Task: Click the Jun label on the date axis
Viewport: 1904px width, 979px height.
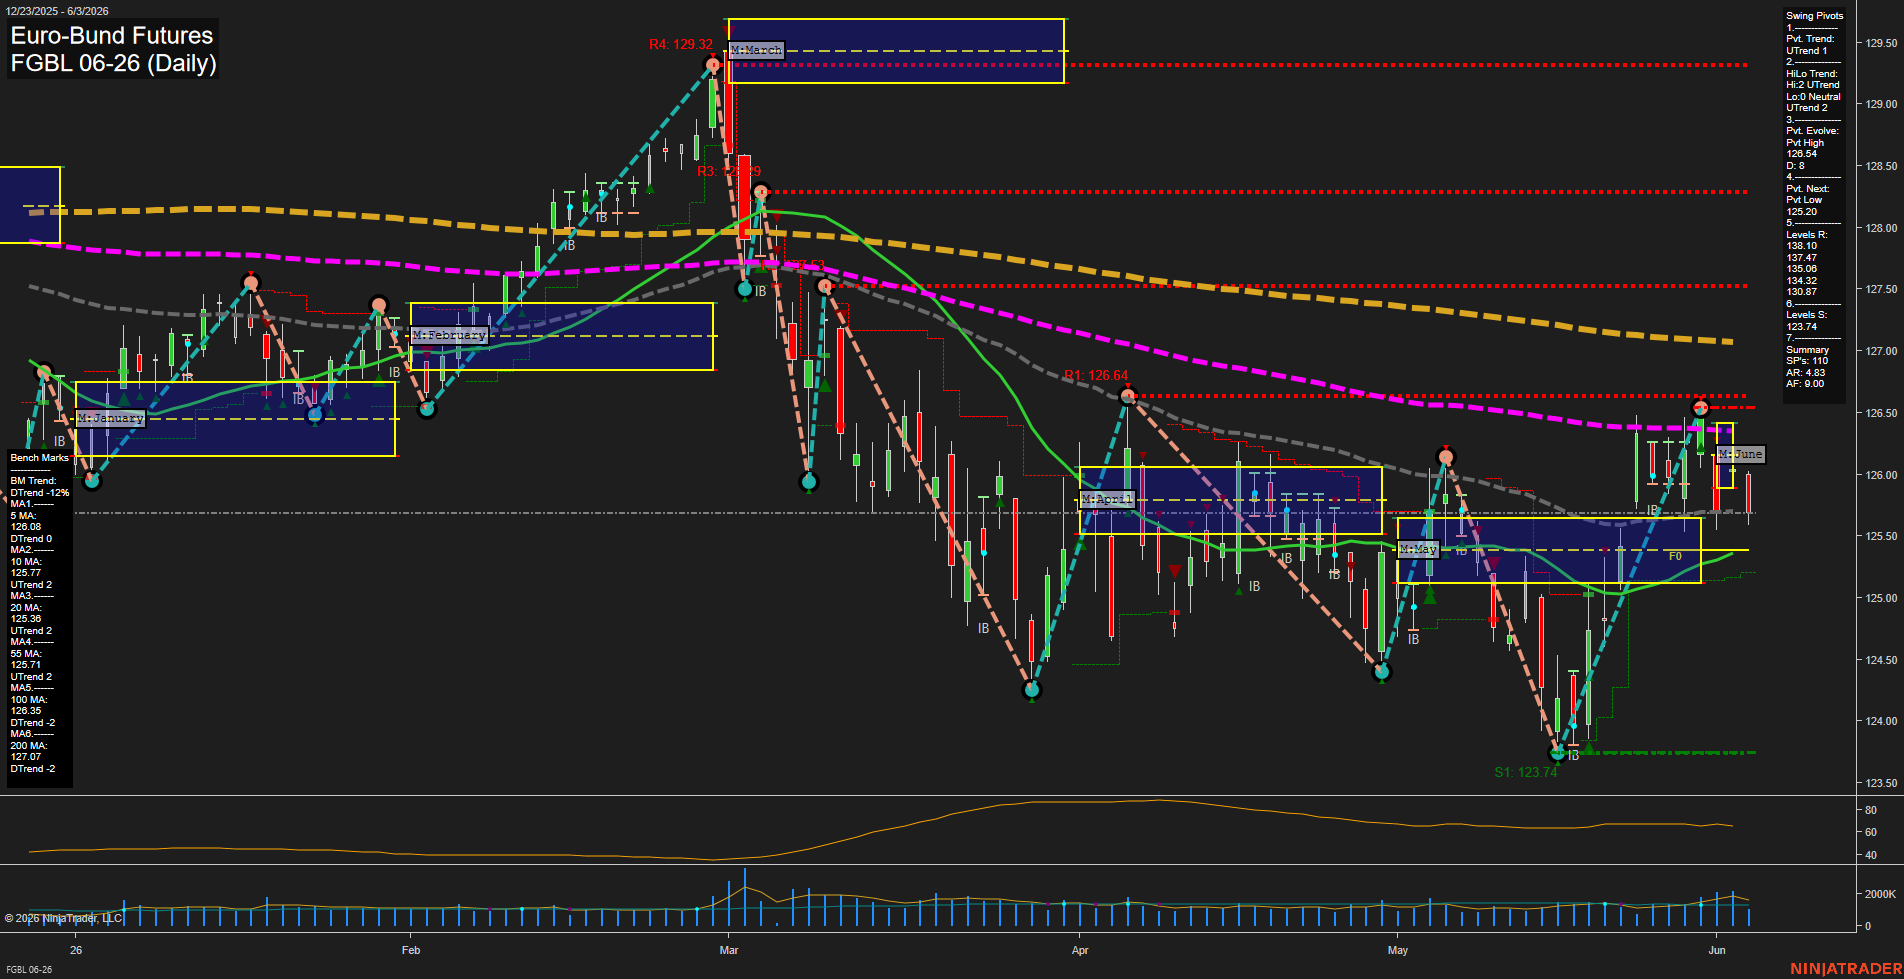Action: coord(1717,950)
